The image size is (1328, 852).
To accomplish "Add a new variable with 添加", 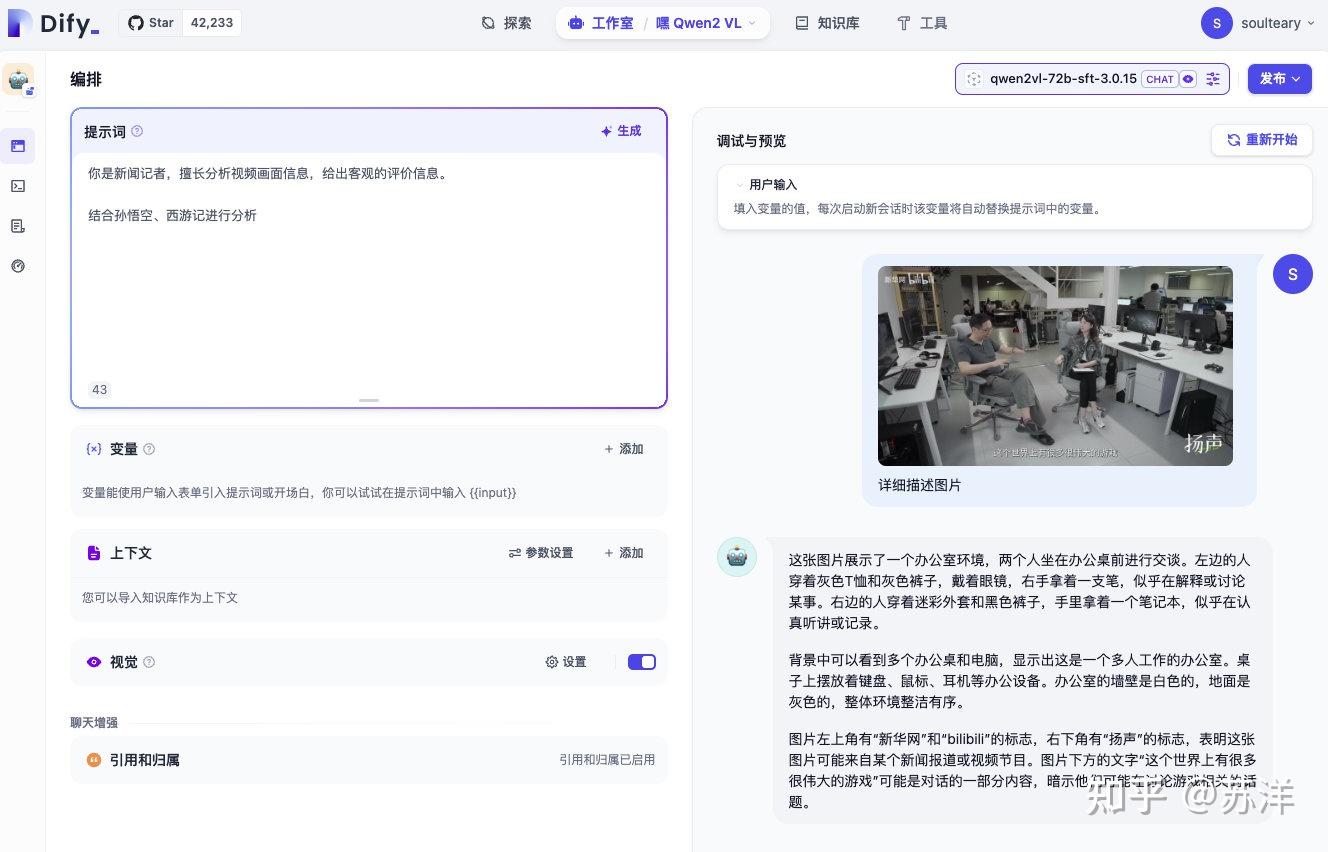I will (622, 448).
